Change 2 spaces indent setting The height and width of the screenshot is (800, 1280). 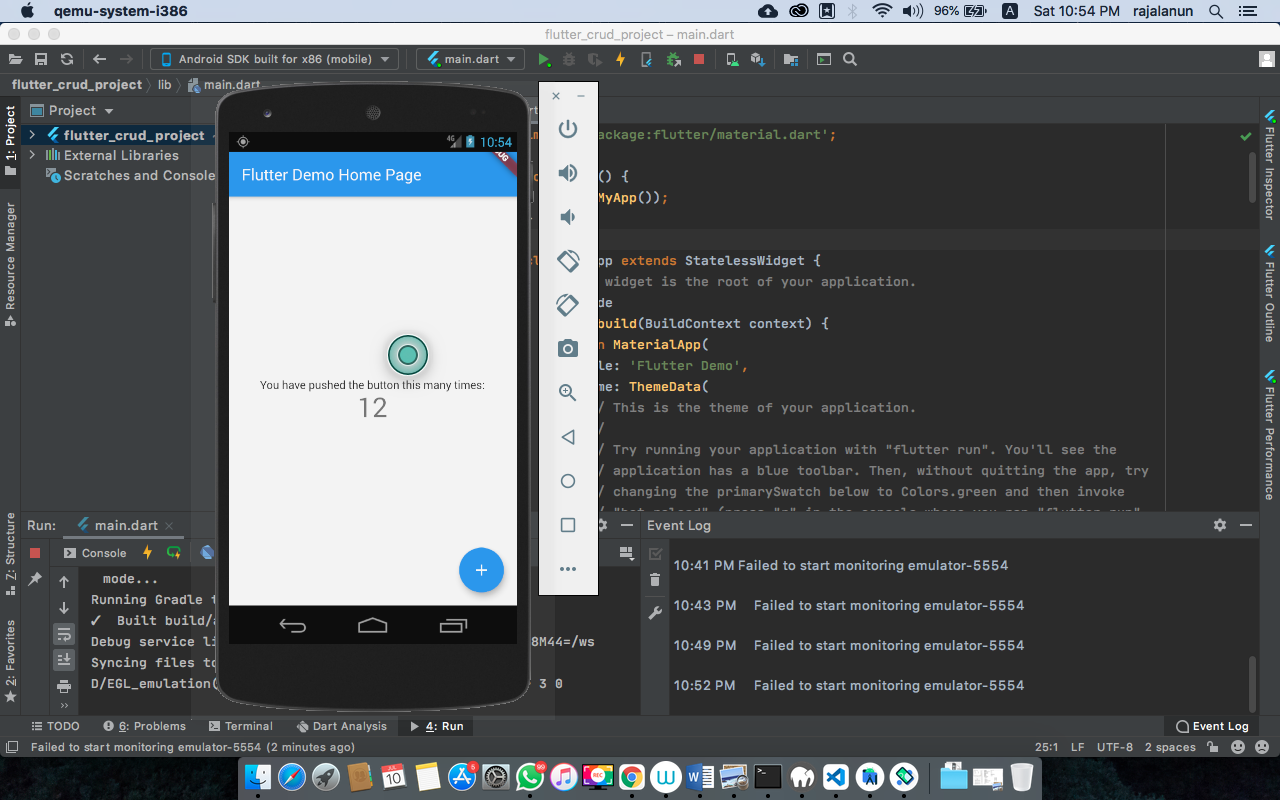pyautogui.click(x=1170, y=747)
